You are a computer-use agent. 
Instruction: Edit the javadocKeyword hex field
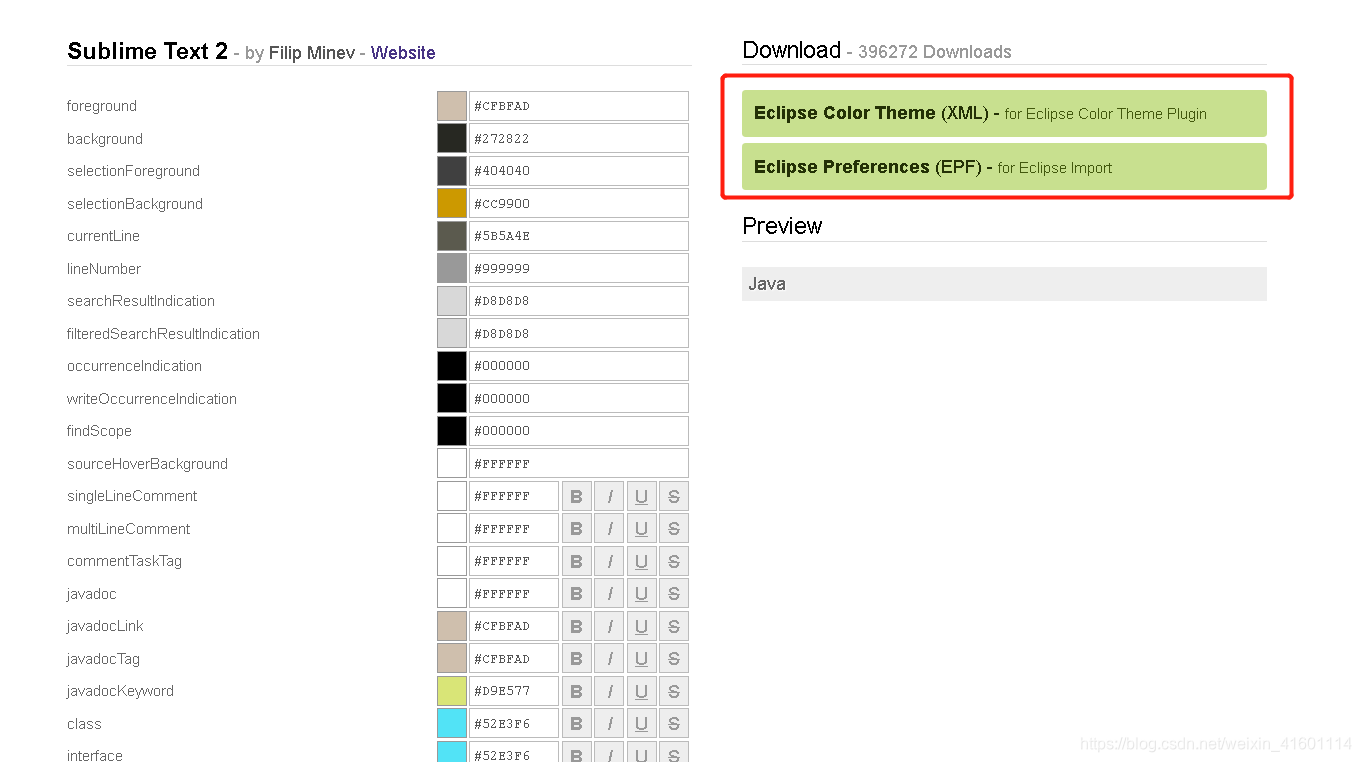[514, 691]
